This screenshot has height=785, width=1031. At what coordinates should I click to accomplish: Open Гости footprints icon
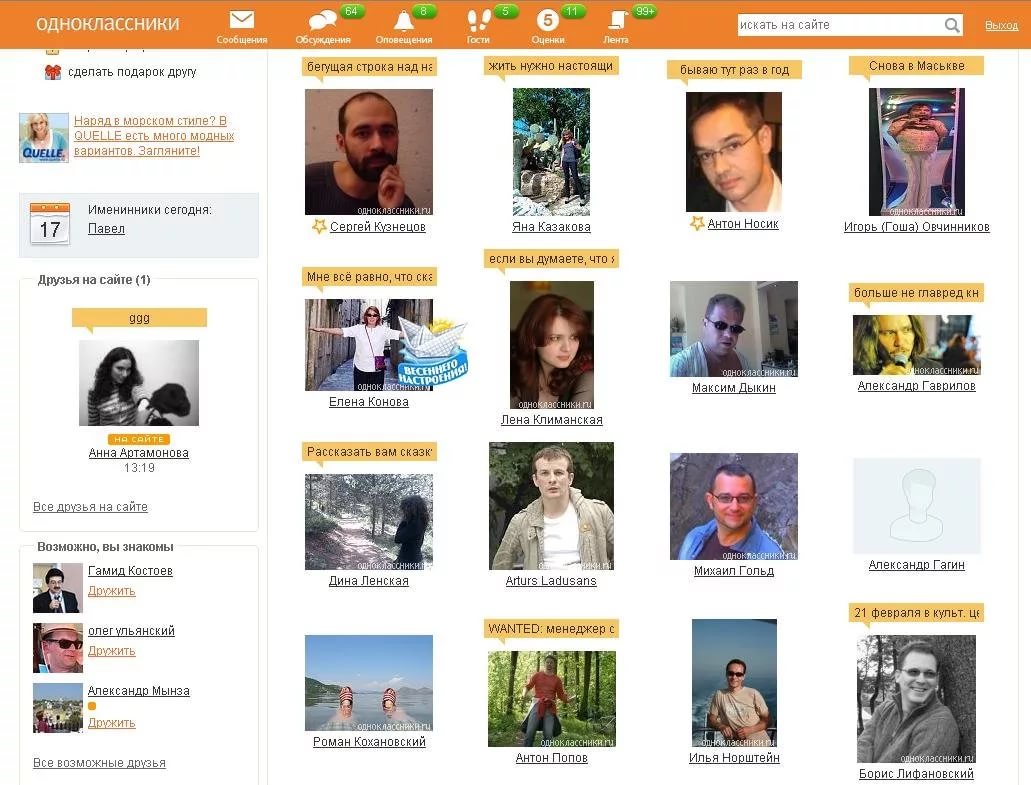(x=478, y=21)
